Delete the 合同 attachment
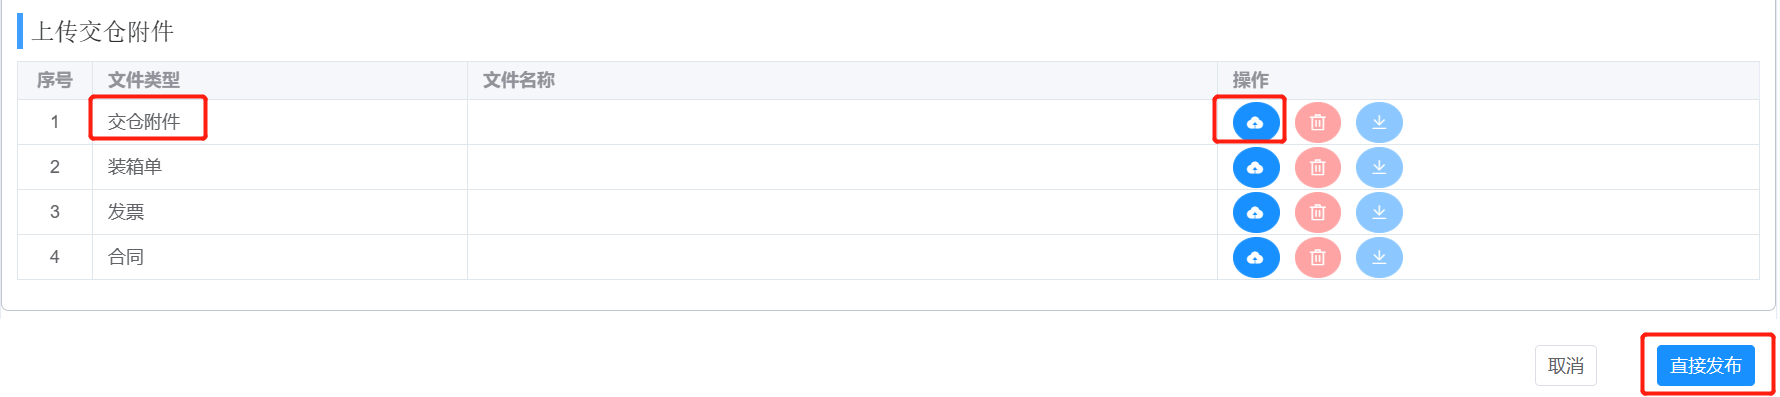This screenshot has height=397, width=1780. coord(1318,257)
